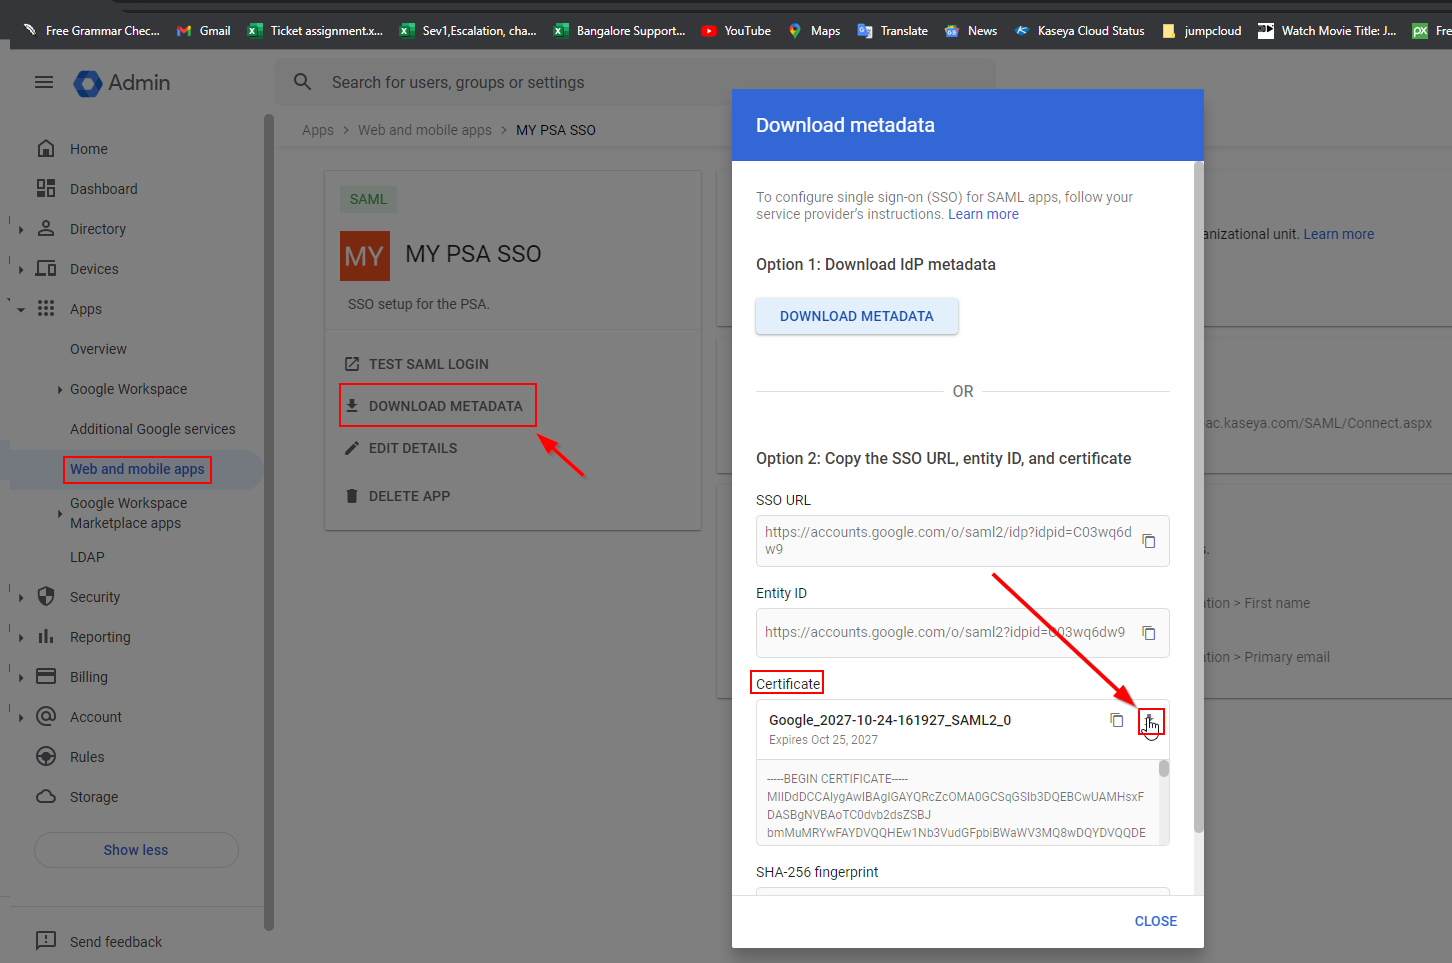1452x963 pixels.
Task: Click the Send feedback icon
Action: [x=46, y=941]
